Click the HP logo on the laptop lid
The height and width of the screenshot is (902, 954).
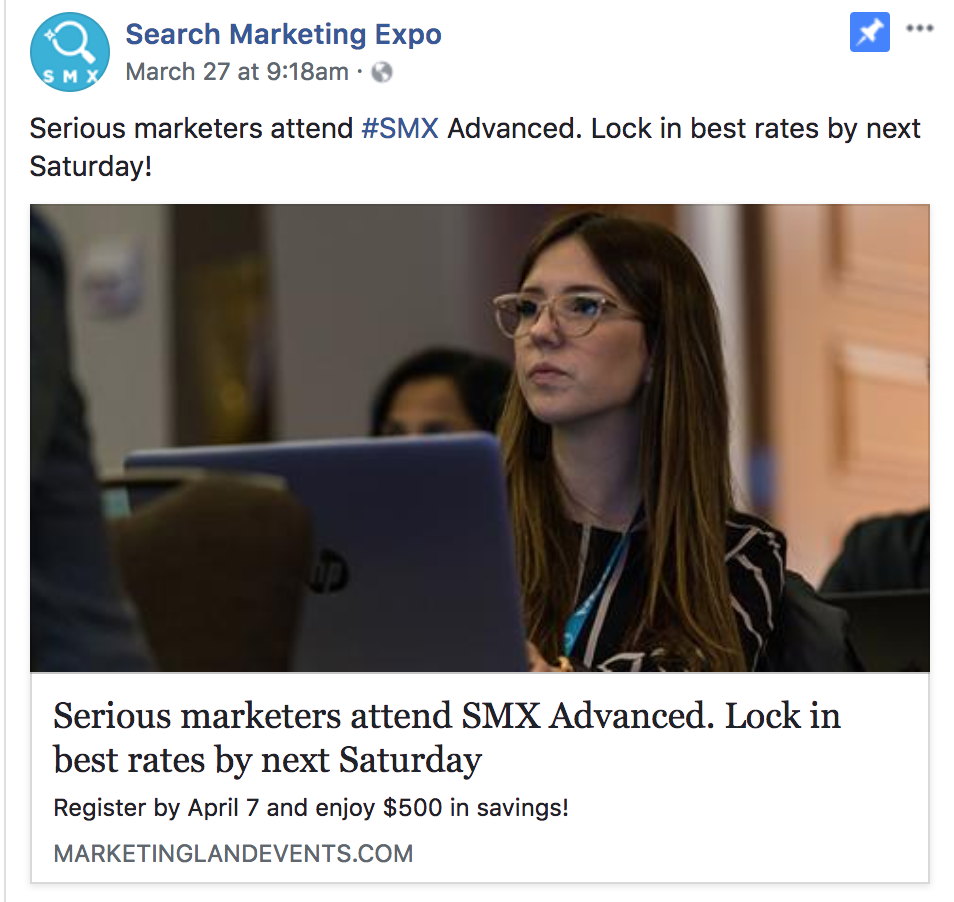pyautogui.click(x=327, y=570)
